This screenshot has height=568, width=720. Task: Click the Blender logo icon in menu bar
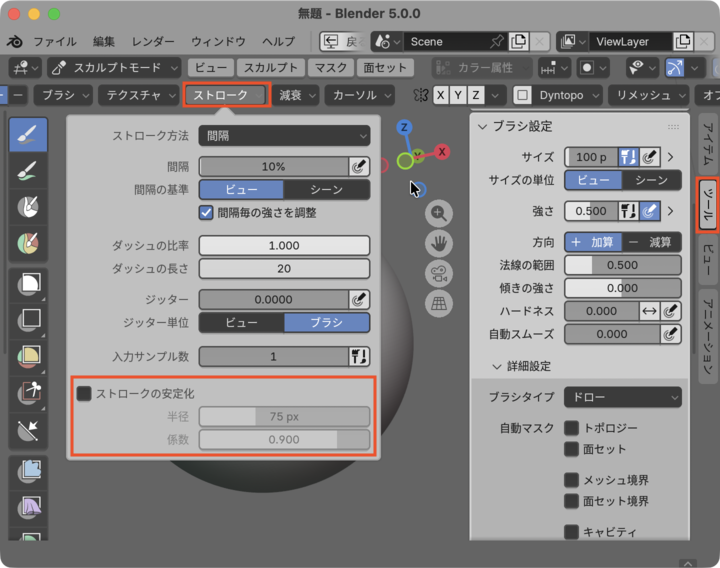tap(15, 42)
